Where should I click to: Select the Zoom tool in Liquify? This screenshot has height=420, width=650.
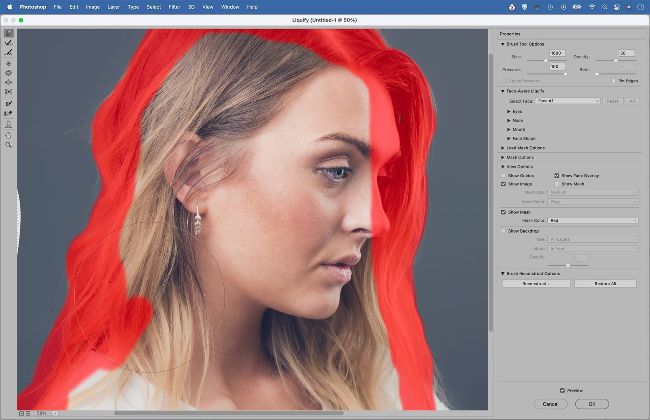click(x=9, y=145)
